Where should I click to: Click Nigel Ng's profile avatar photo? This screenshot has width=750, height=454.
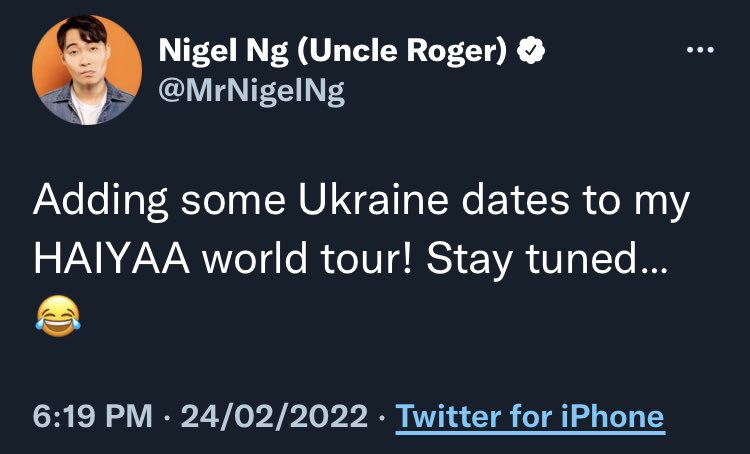(84, 72)
